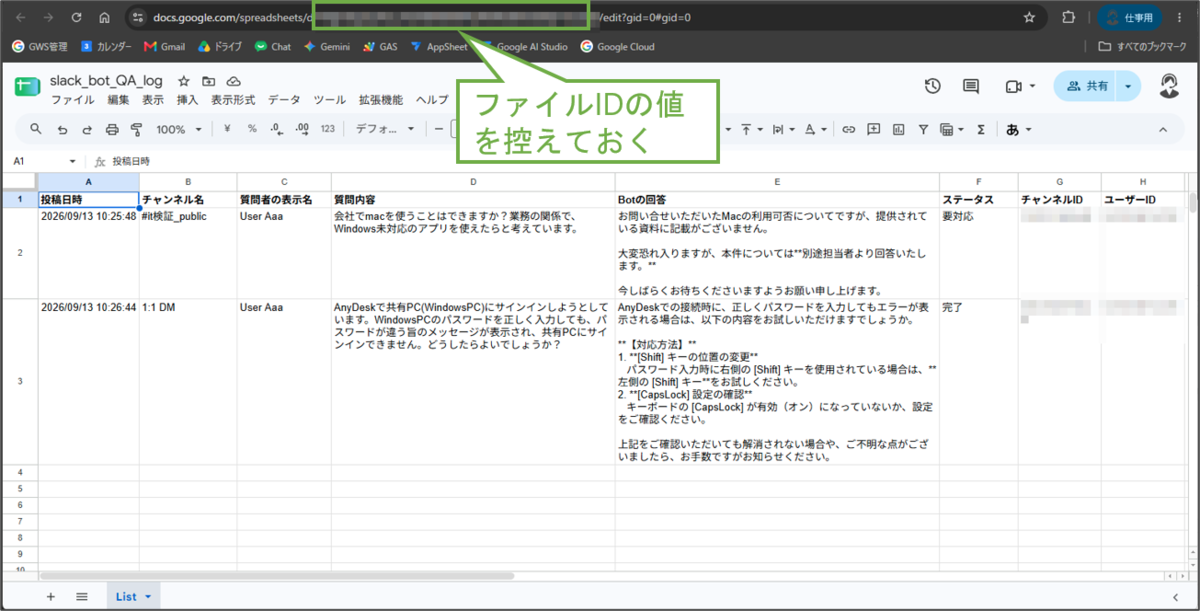
Task: Show all sheets list icon
Action: click(82, 596)
